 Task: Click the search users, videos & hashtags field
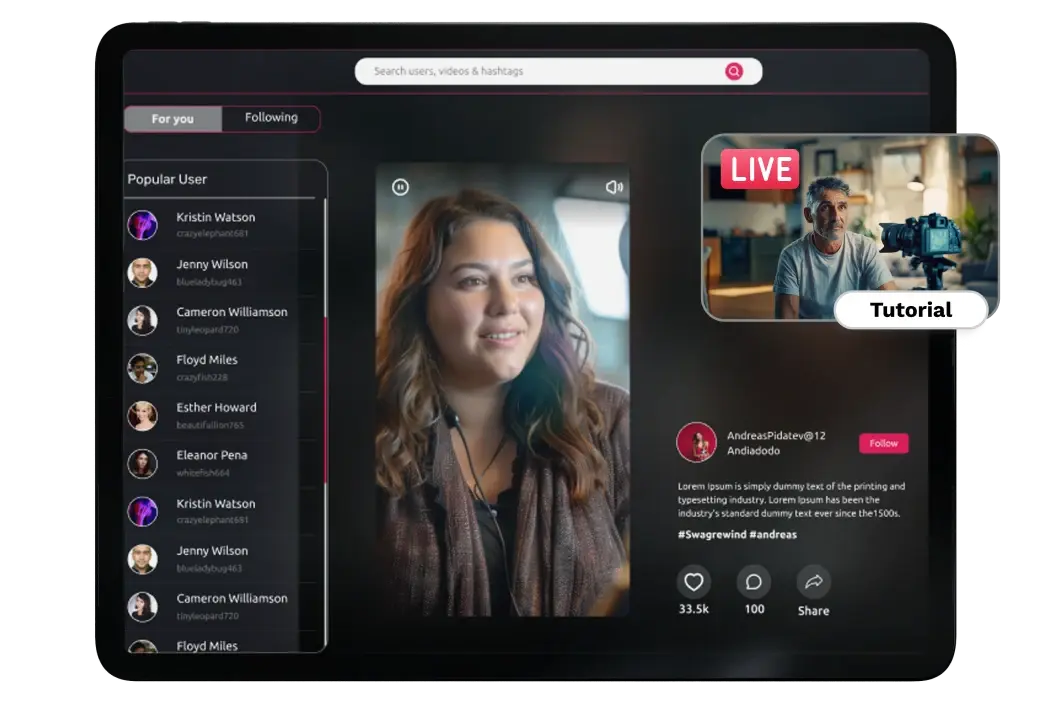(540, 71)
